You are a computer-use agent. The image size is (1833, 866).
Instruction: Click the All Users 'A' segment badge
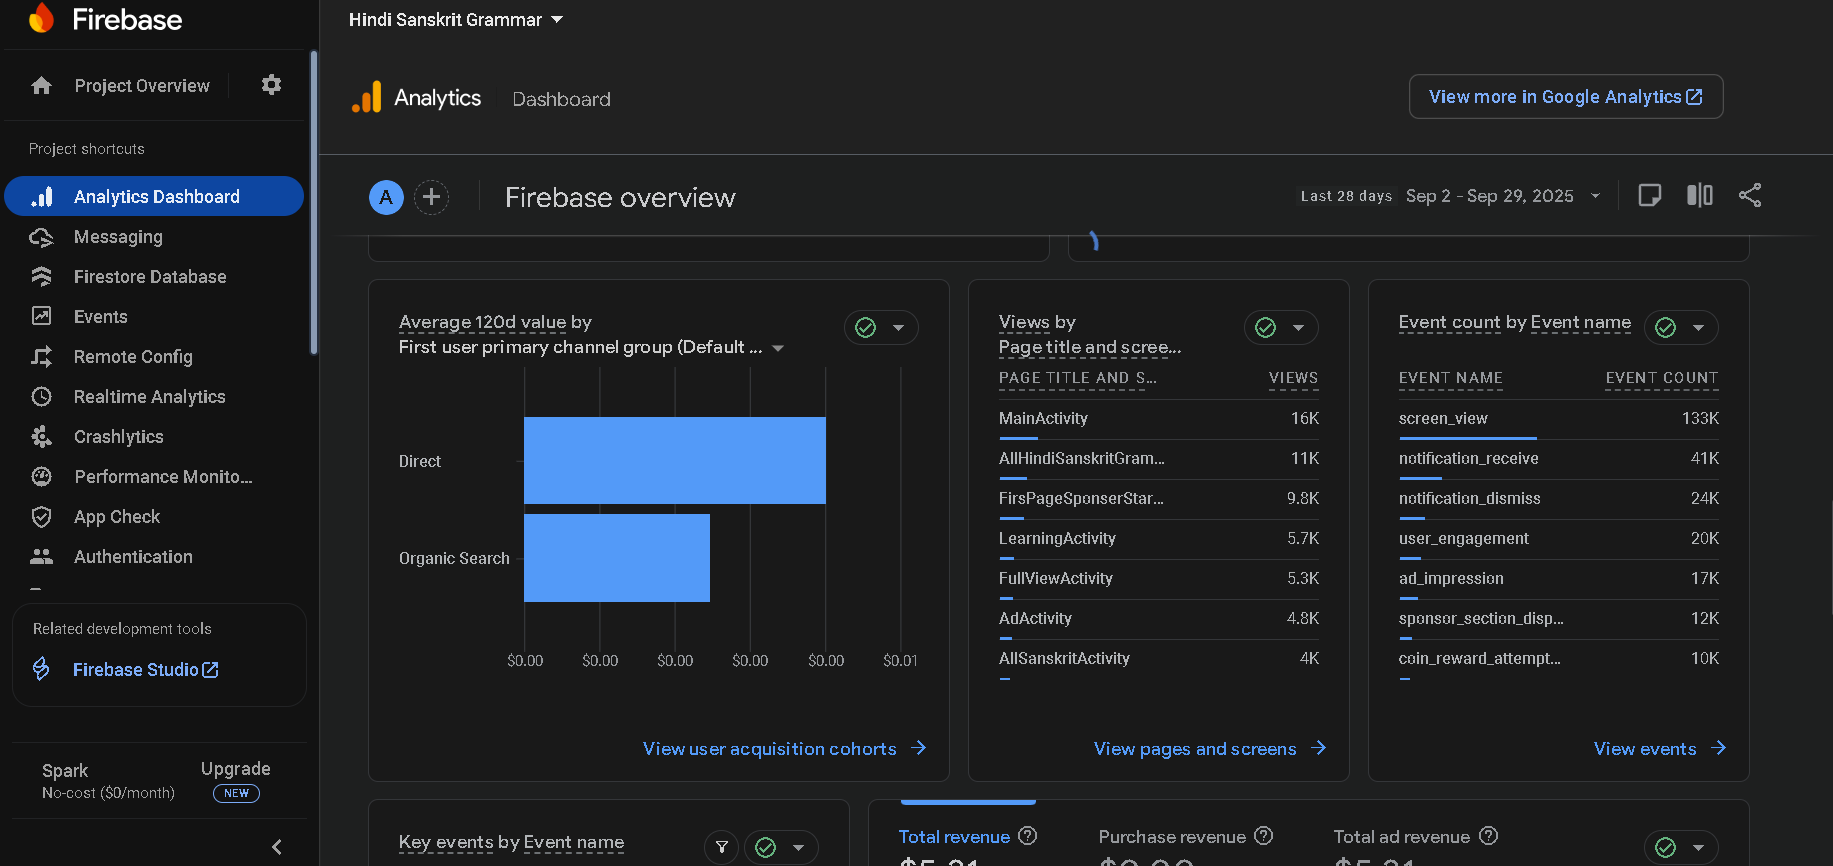click(386, 197)
